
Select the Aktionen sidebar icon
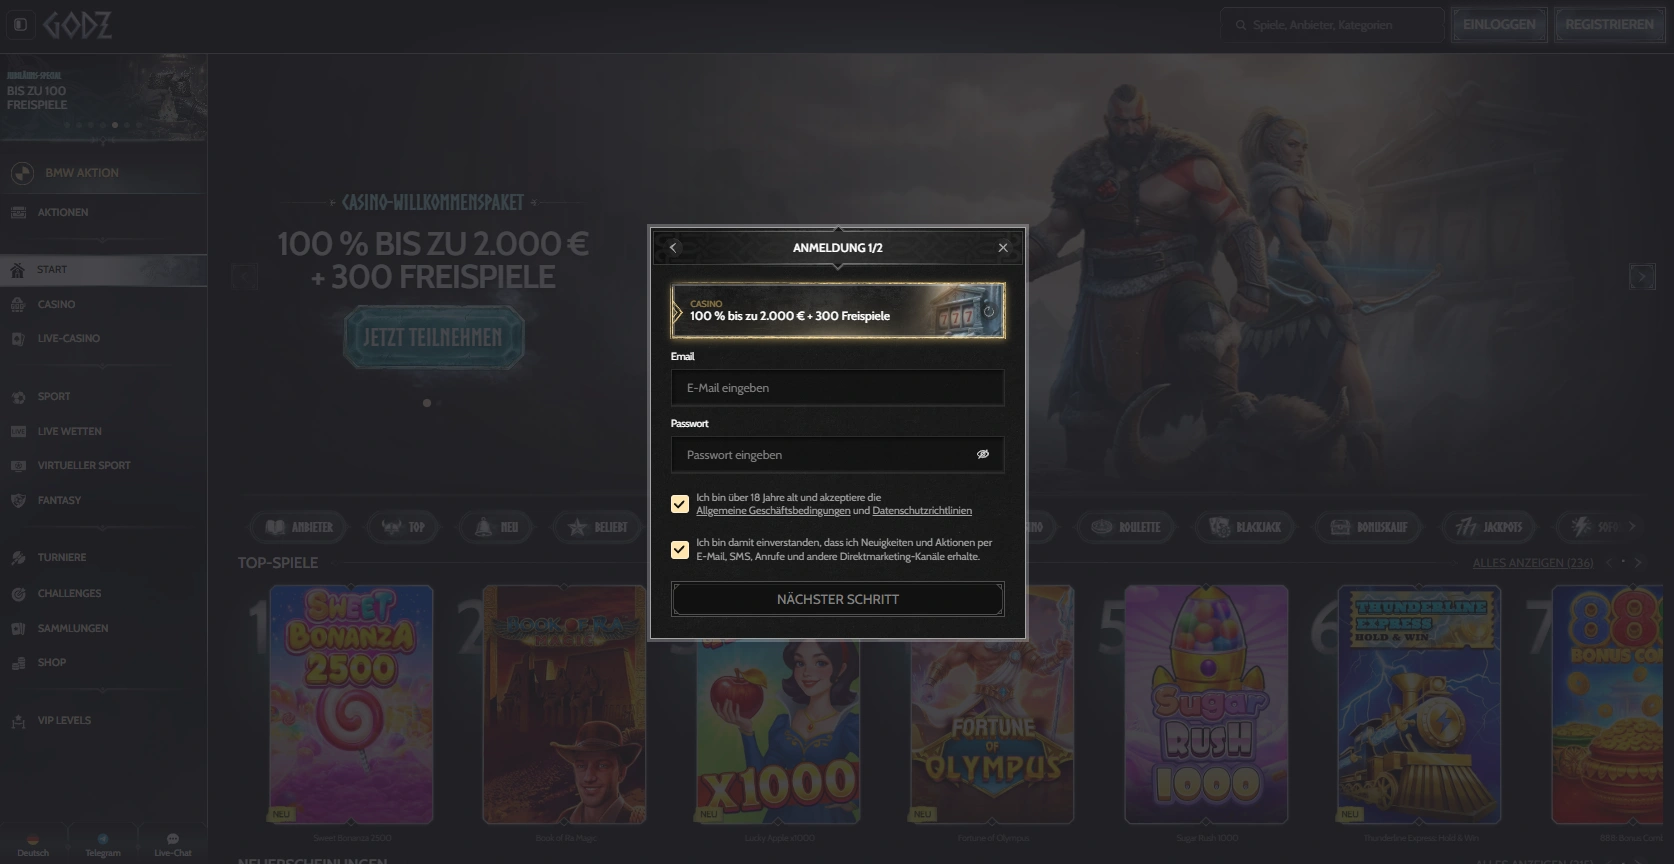(x=18, y=213)
